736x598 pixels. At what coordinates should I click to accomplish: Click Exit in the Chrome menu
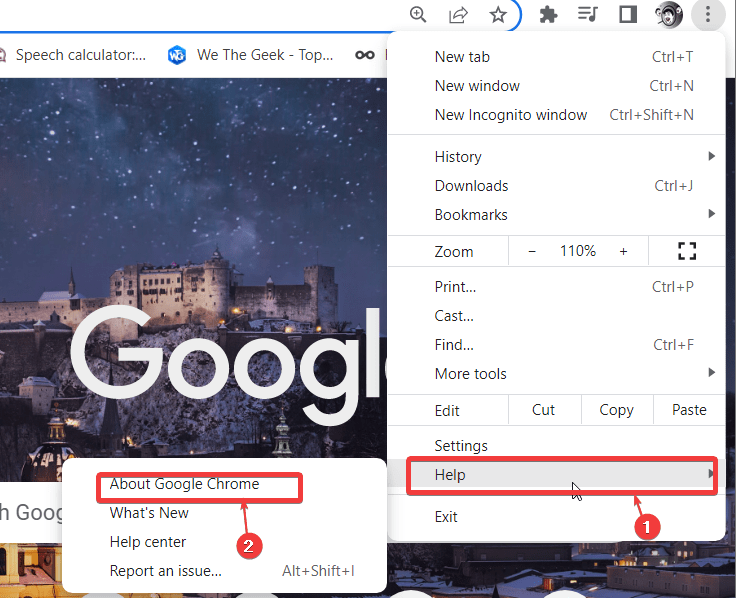tap(556, 517)
